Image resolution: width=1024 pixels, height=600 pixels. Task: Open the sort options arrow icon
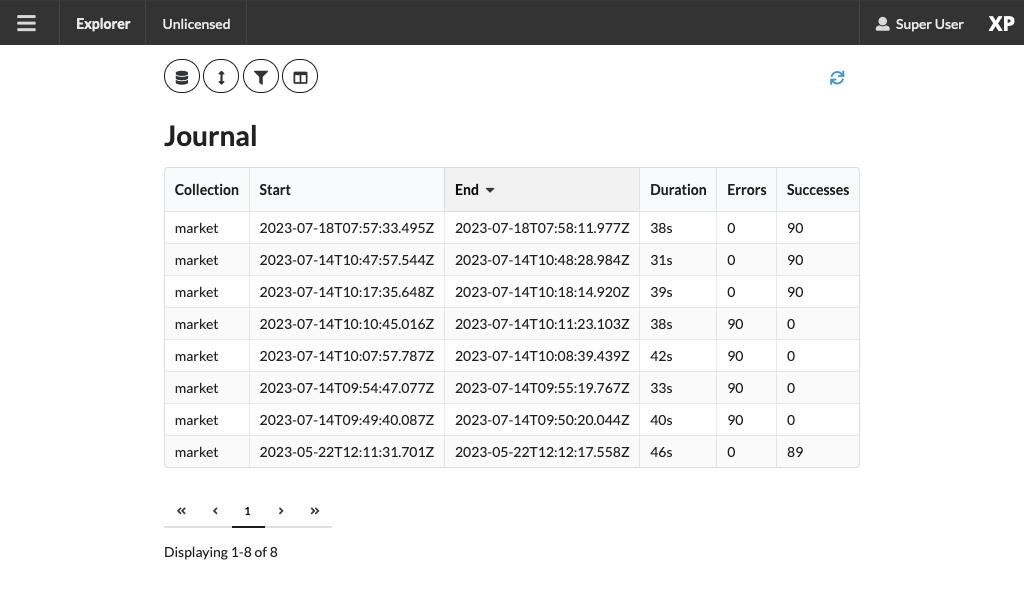click(221, 76)
